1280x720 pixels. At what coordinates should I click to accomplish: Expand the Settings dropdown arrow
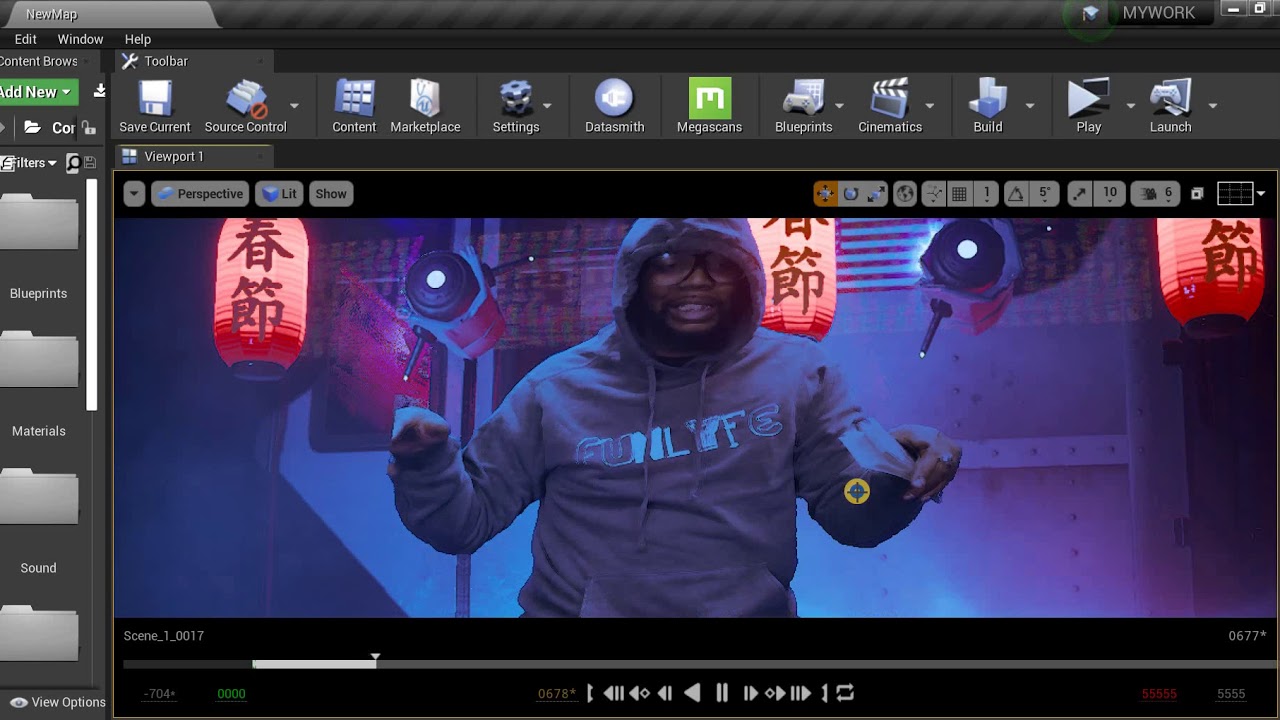click(546, 105)
